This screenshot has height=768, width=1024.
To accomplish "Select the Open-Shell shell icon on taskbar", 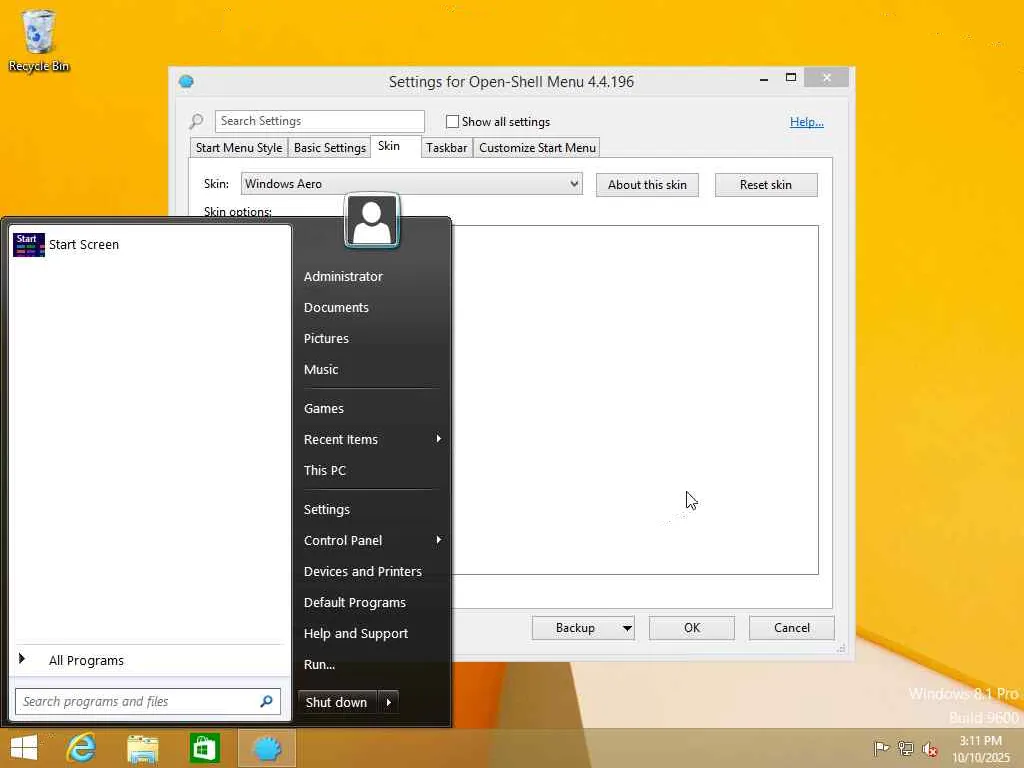I will pos(267,748).
